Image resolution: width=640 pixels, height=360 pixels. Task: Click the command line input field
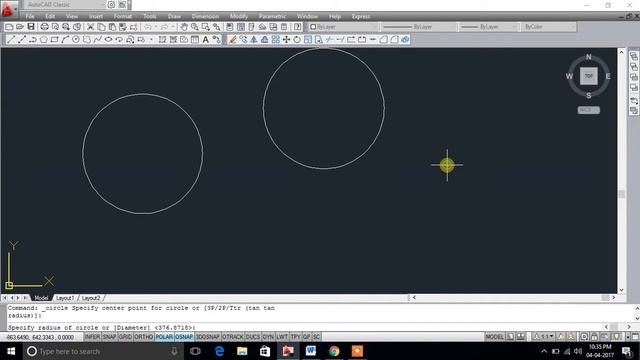[304, 327]
